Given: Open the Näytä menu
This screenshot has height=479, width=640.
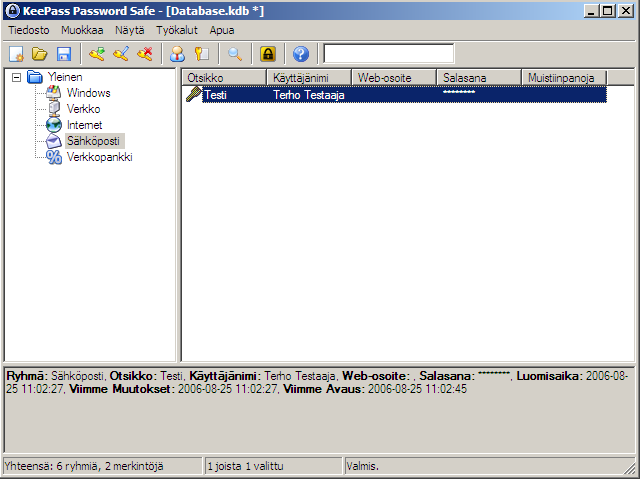Looking at the screenshot, I should 129,30.
